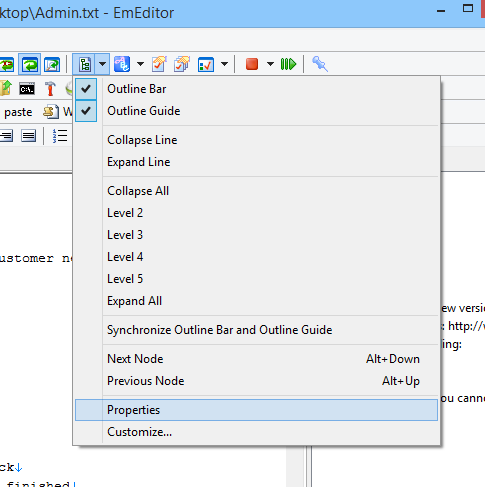Minimize the EmEditor window

point(441,11)
